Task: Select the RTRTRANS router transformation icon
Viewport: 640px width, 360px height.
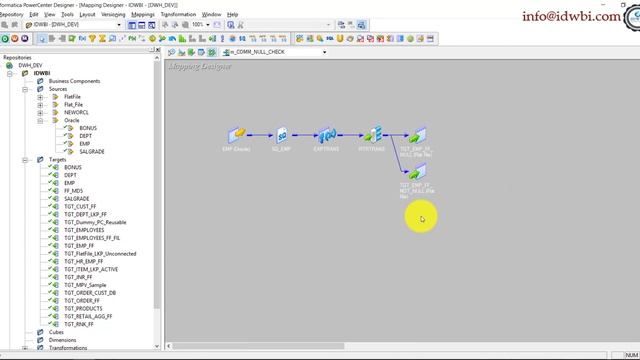Action: [373, 135]
